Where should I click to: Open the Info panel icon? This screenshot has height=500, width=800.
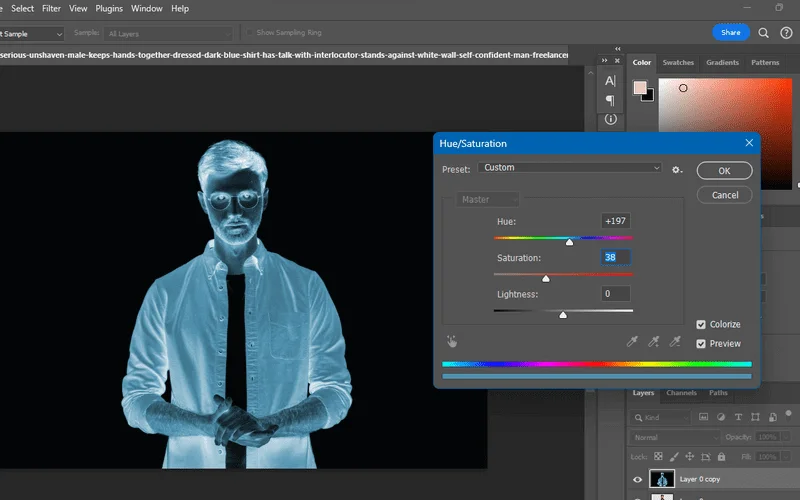611,119
